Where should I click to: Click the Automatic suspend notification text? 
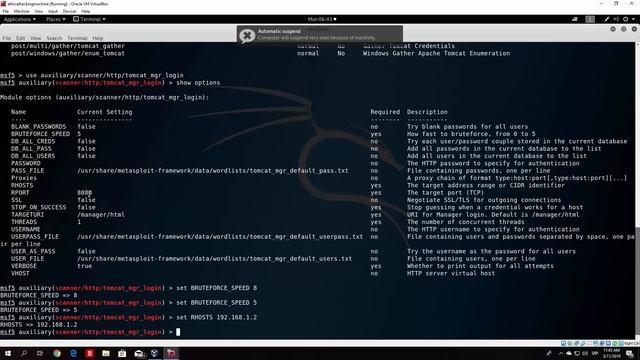316,34
